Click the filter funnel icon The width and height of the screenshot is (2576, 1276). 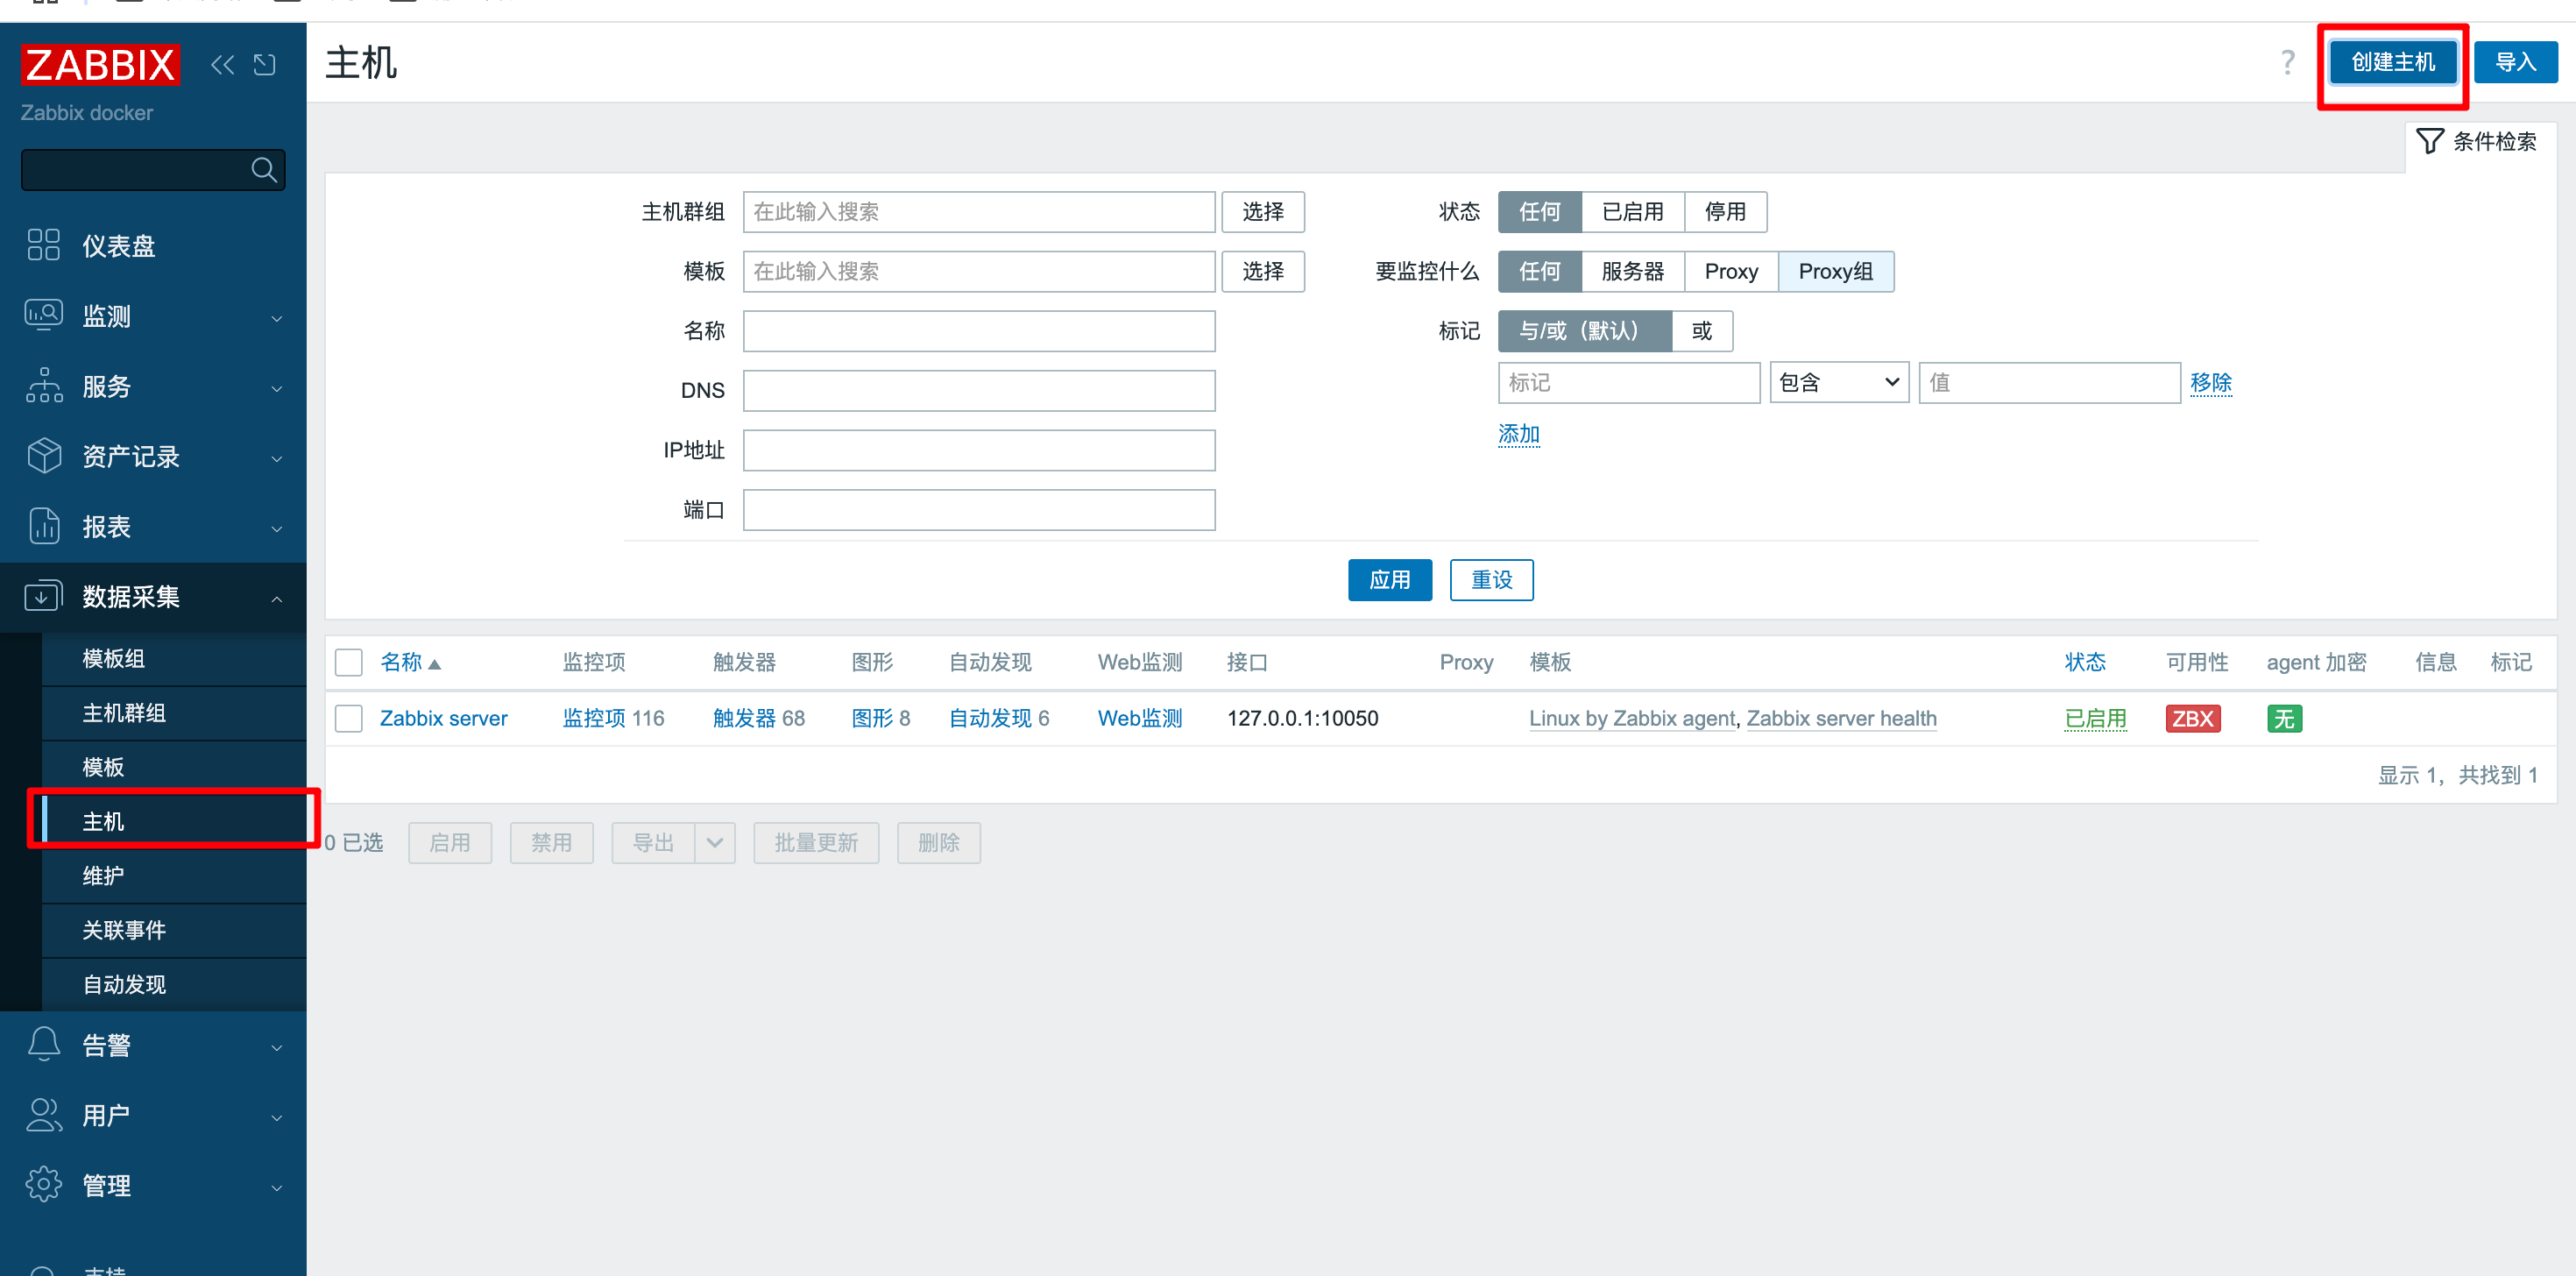click(x=2429, y=141)
